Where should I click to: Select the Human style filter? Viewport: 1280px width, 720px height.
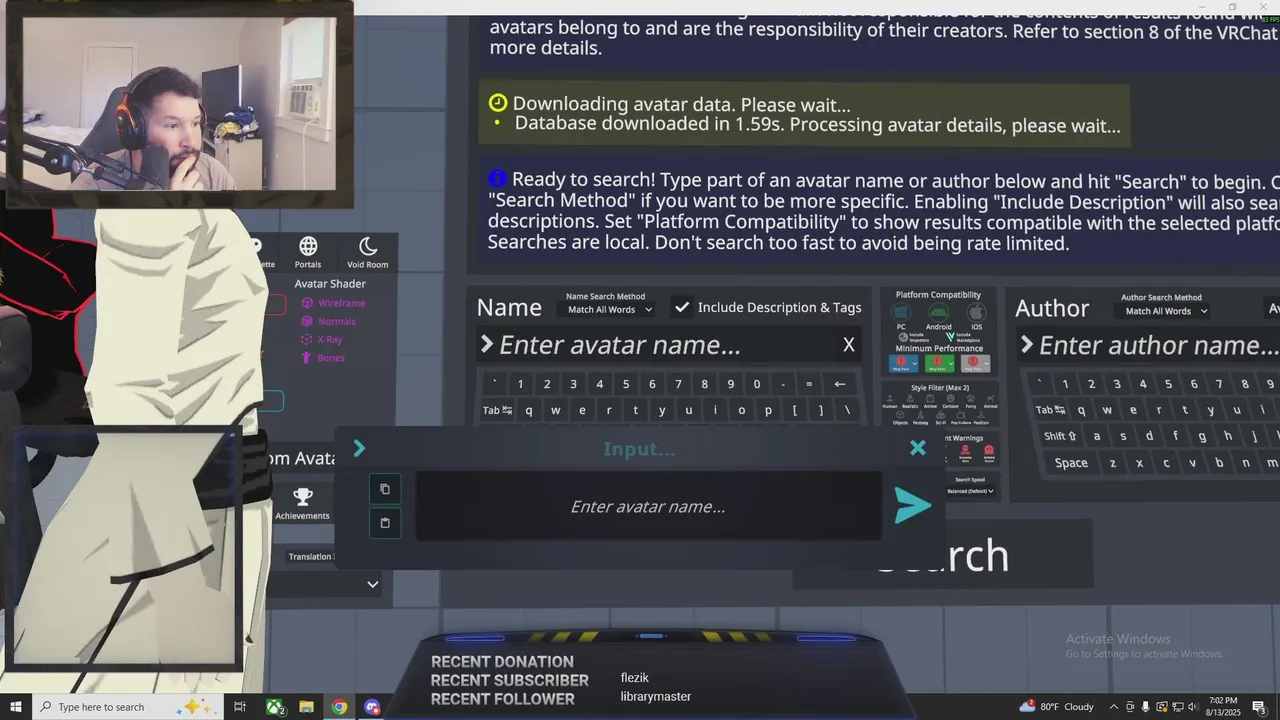890,401
